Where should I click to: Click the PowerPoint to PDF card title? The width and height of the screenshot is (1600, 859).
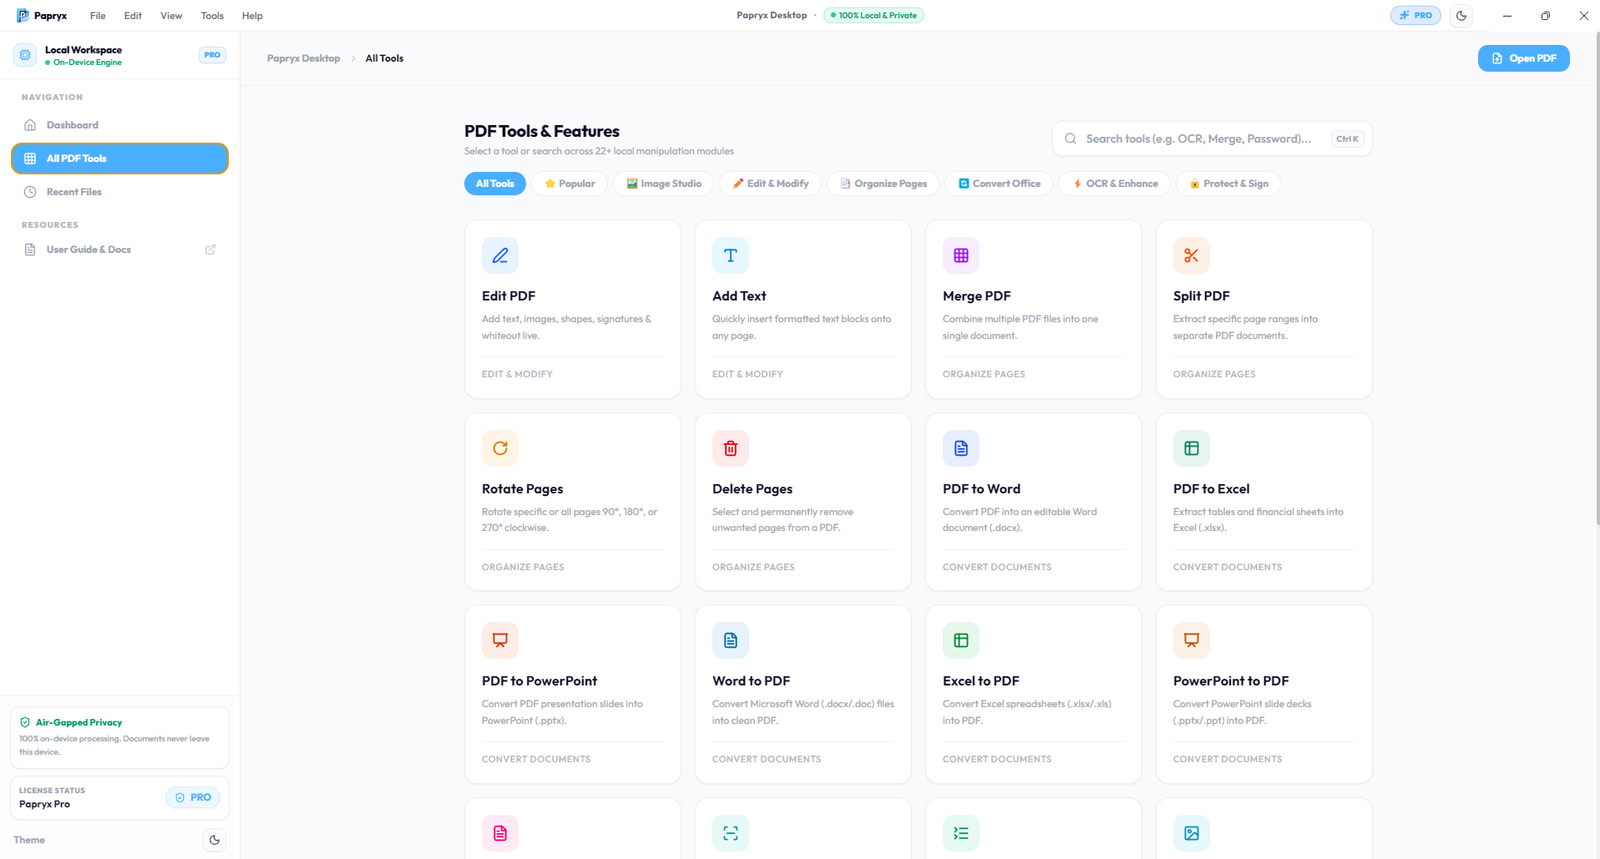1231,681
